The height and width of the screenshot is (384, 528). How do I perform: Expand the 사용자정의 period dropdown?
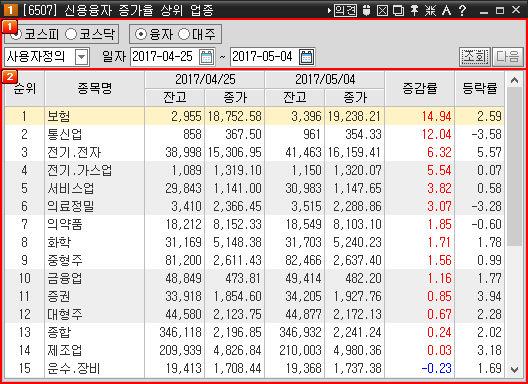tap(81, 57)
